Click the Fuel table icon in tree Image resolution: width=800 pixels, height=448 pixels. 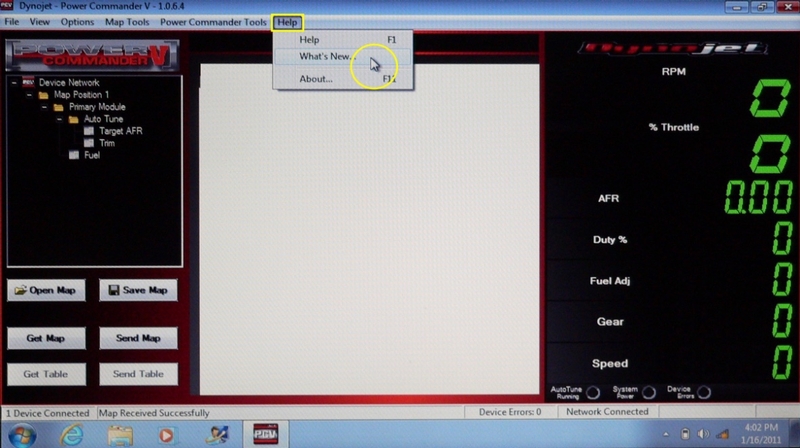[x=74, y=155]
